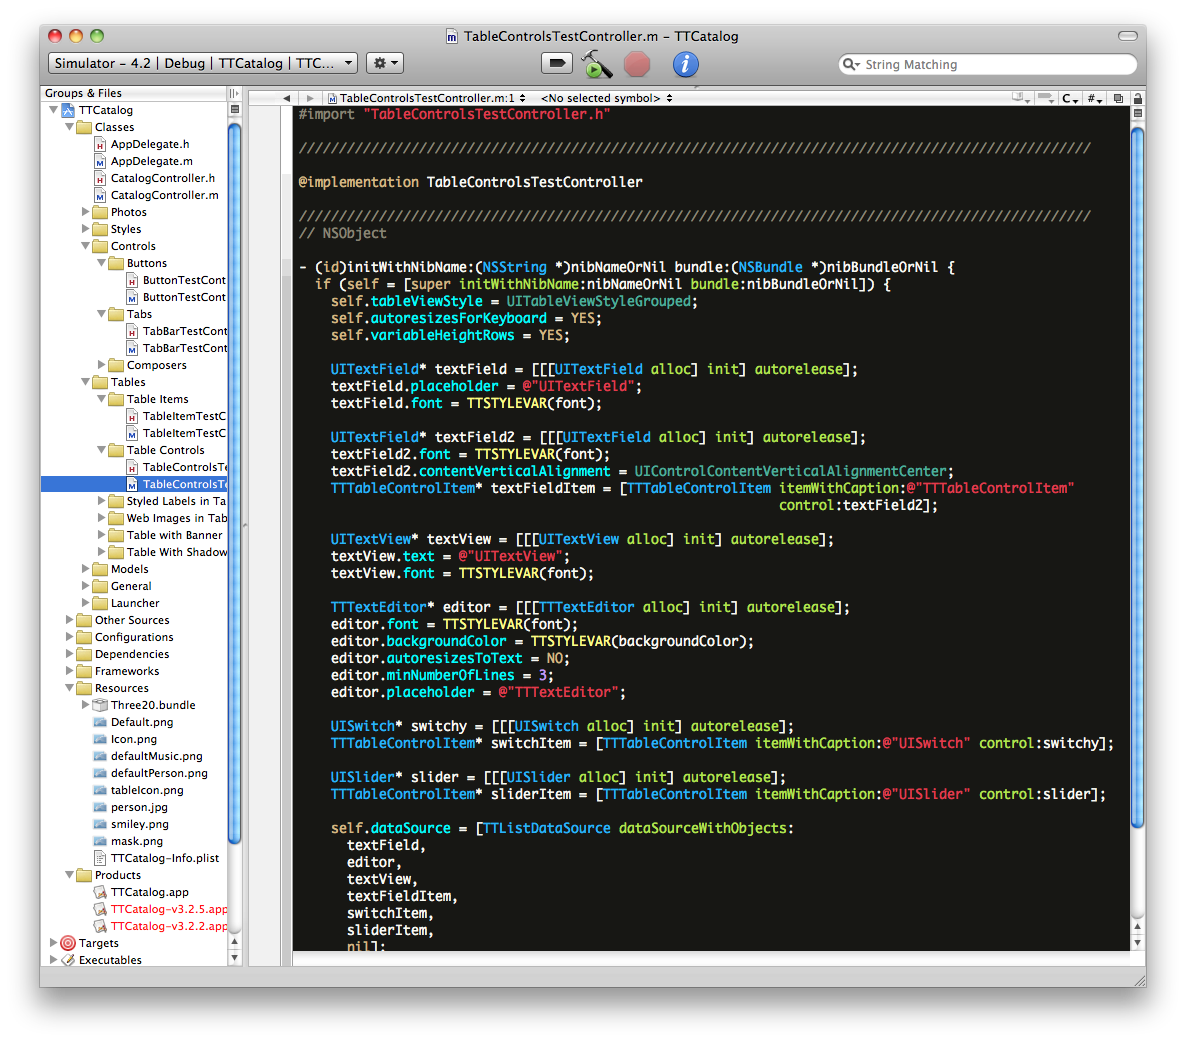Click the split editor button above scrollbar
This screenshot has width=1186, height=1042.
[x=1138, y=113]
